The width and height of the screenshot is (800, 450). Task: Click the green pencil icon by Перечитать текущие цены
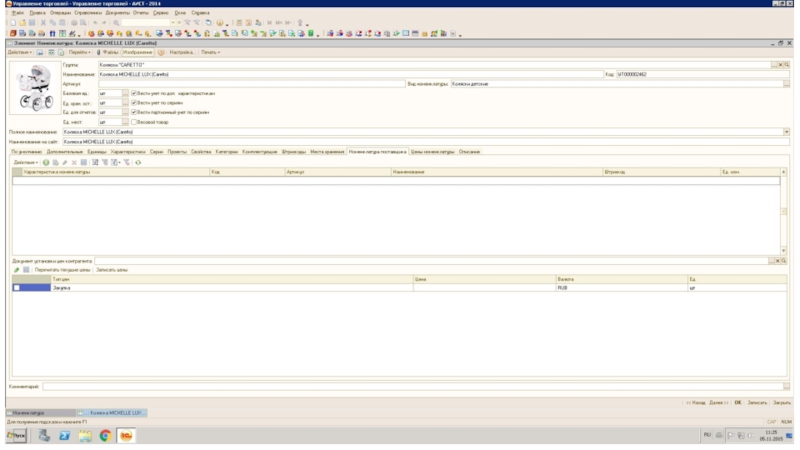(16, 270)
